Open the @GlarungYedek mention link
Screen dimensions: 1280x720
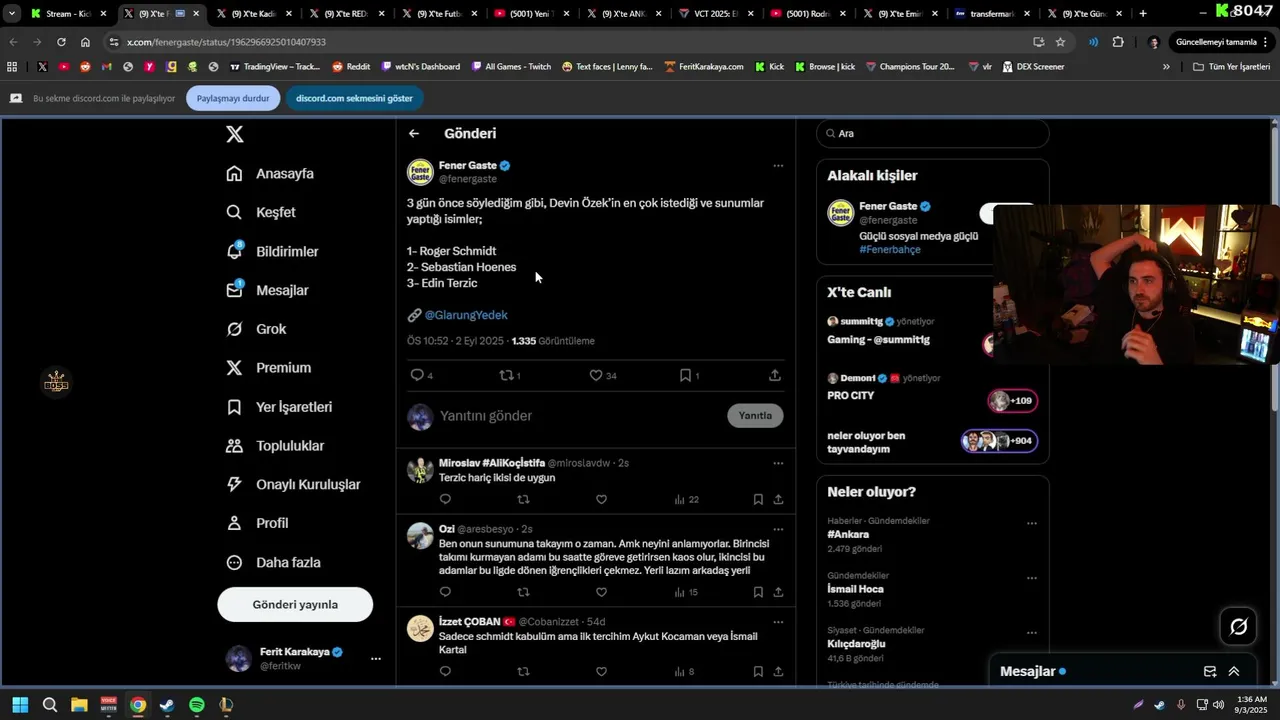(466, 315)
